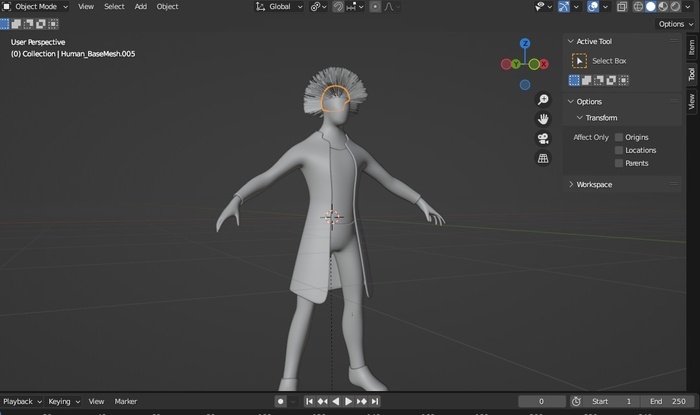Enable the Parents checkbox

pyautogui.click(x=619, y=163)
